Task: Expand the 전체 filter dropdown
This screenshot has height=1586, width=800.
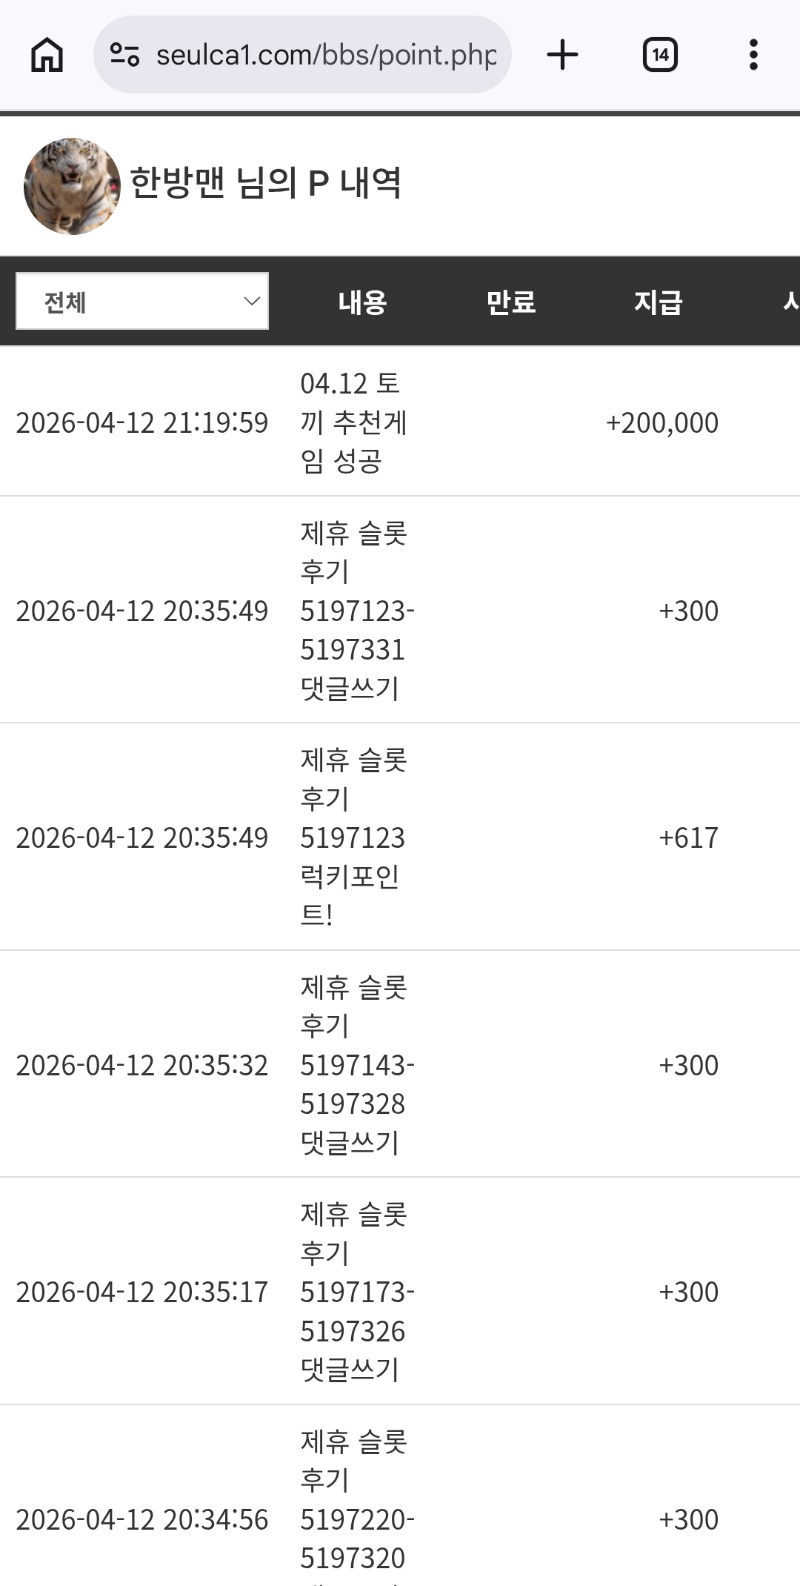Action: pyautogui.click(x=142, y=301)
